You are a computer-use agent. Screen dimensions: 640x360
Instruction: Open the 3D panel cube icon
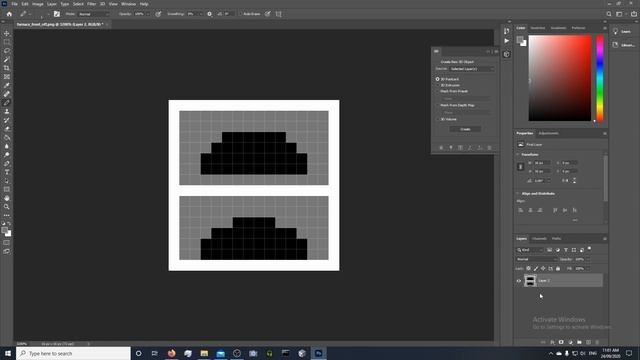coord(507,54)
